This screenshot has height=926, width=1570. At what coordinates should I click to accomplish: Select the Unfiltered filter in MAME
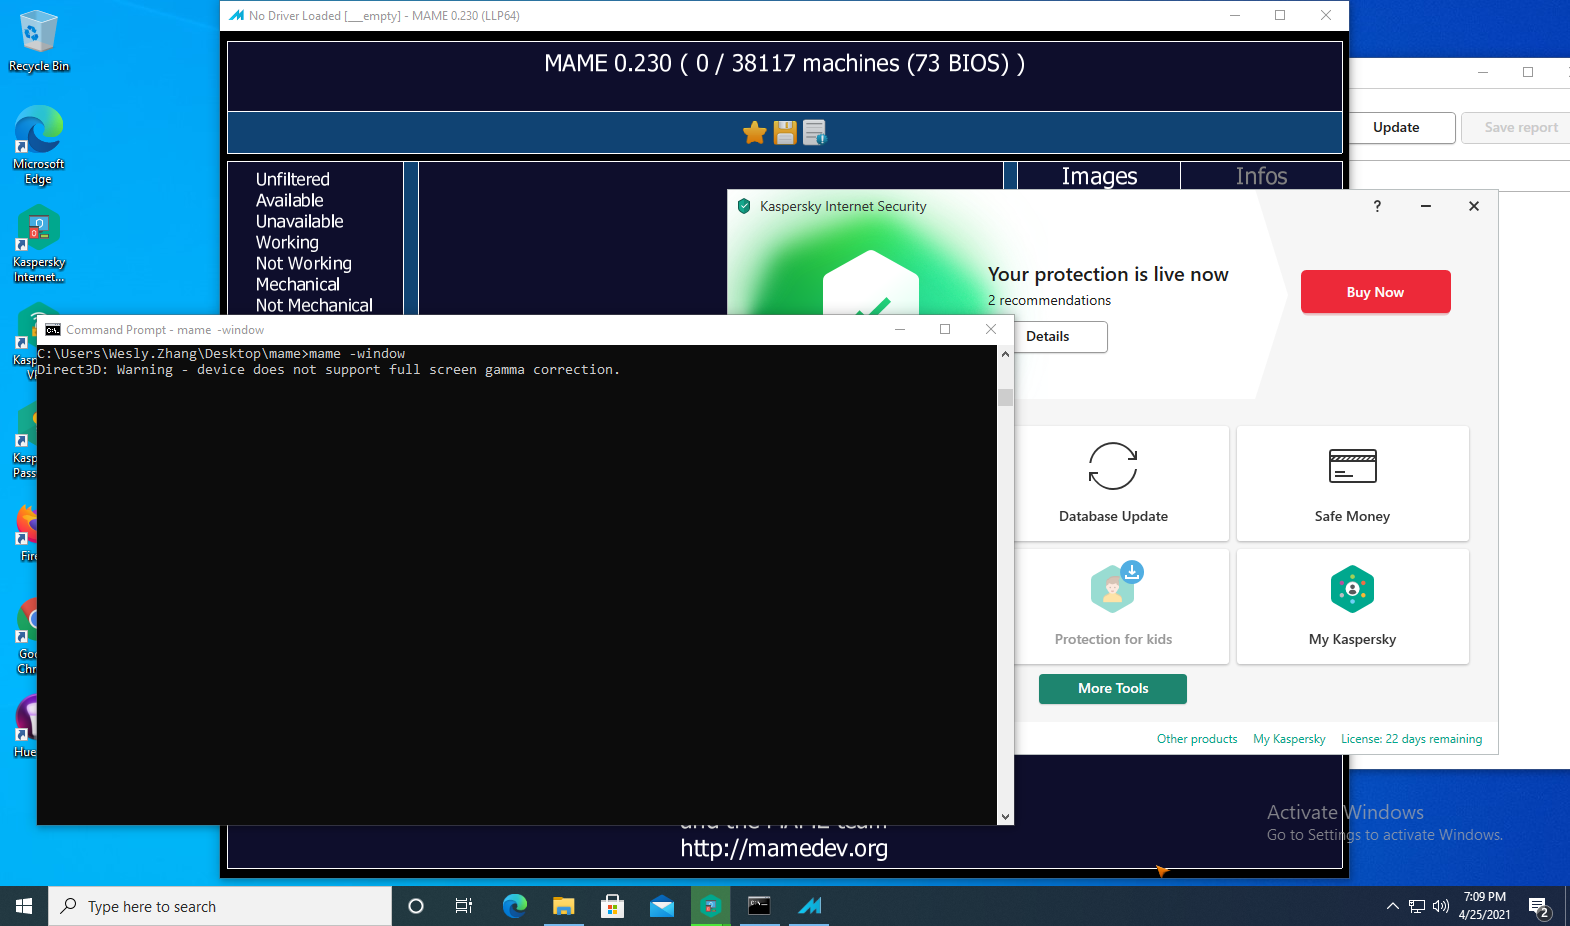pos(293,179)
